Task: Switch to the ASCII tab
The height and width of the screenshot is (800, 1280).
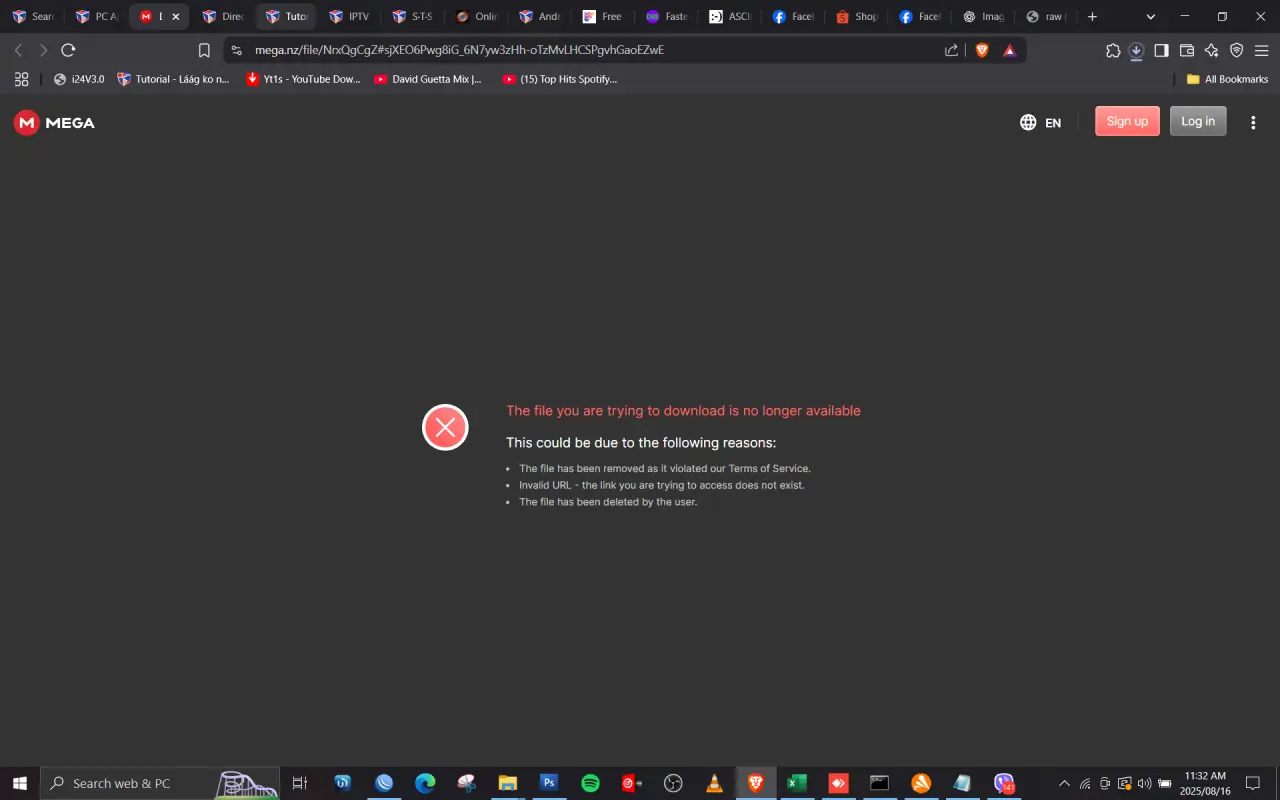Action: point(729,16)
